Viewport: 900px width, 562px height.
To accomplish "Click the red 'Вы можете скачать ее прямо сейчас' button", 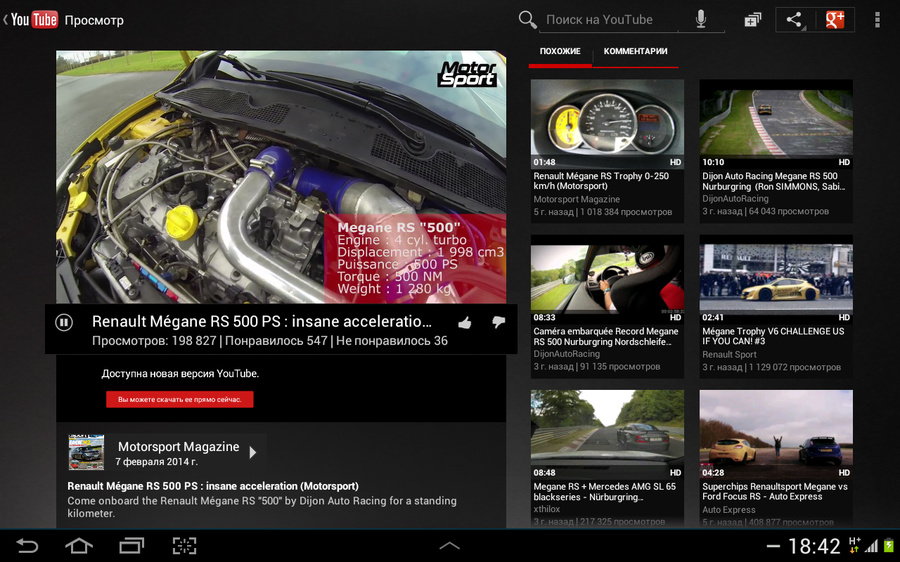I will point(180,400).
